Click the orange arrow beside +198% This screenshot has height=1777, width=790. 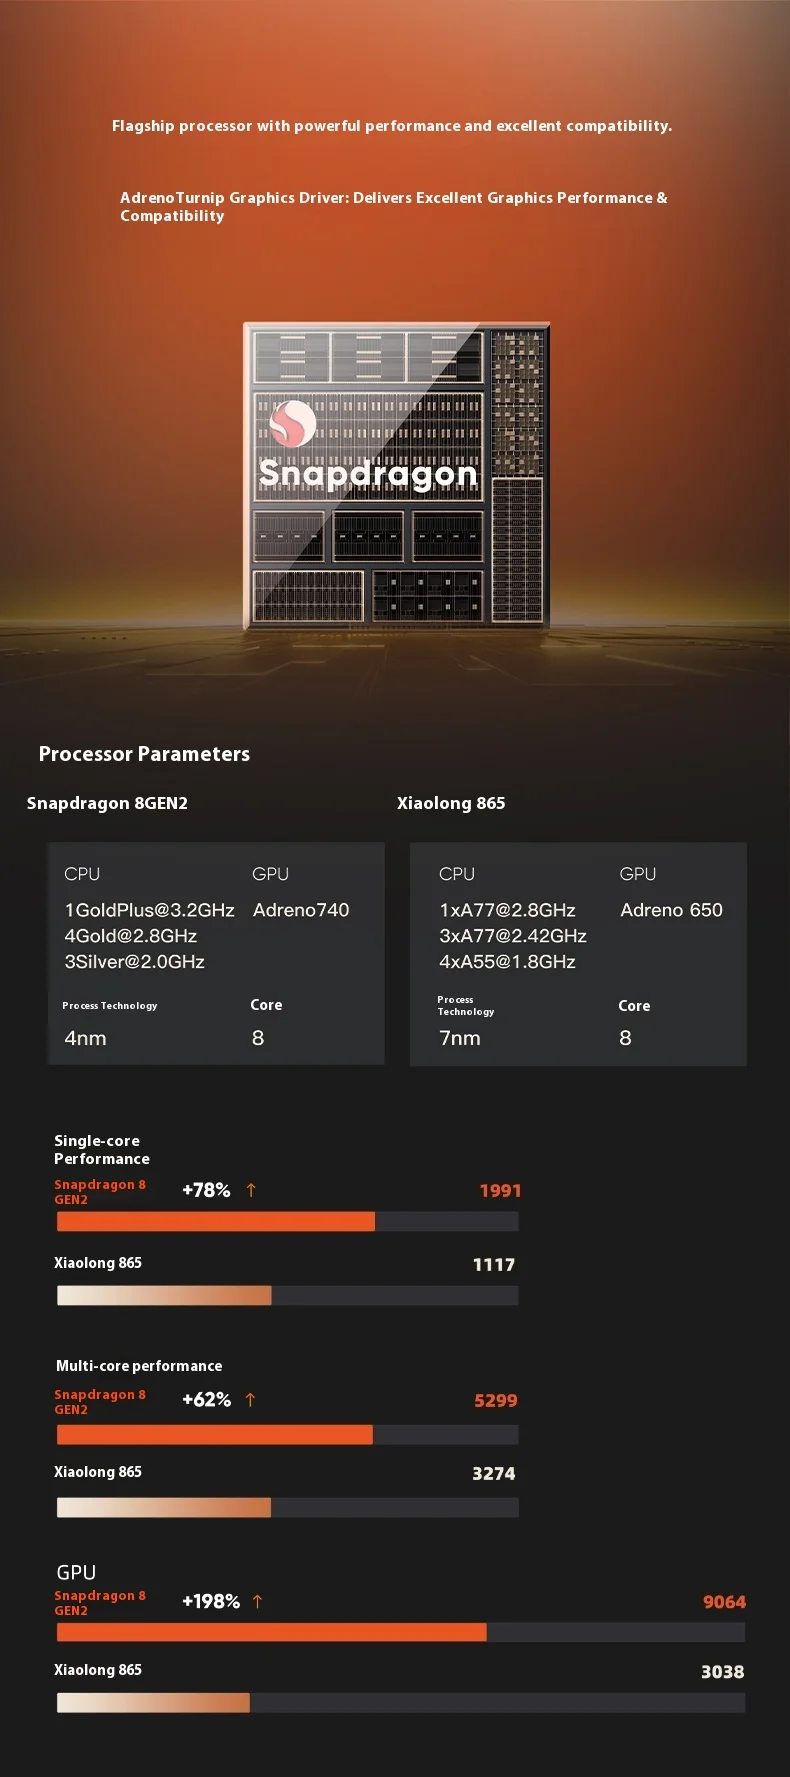257,1601
